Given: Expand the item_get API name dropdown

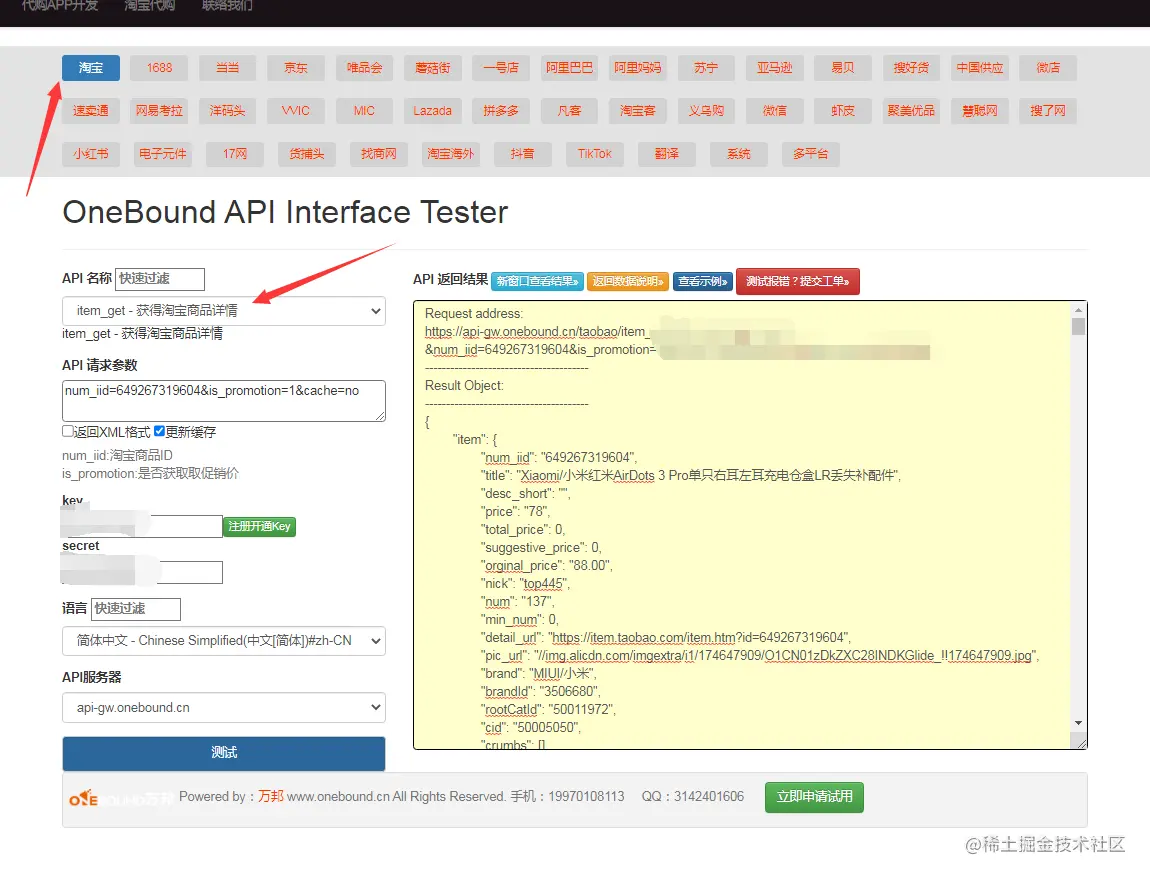Looking at the screenshot, I should coord(224,311).
